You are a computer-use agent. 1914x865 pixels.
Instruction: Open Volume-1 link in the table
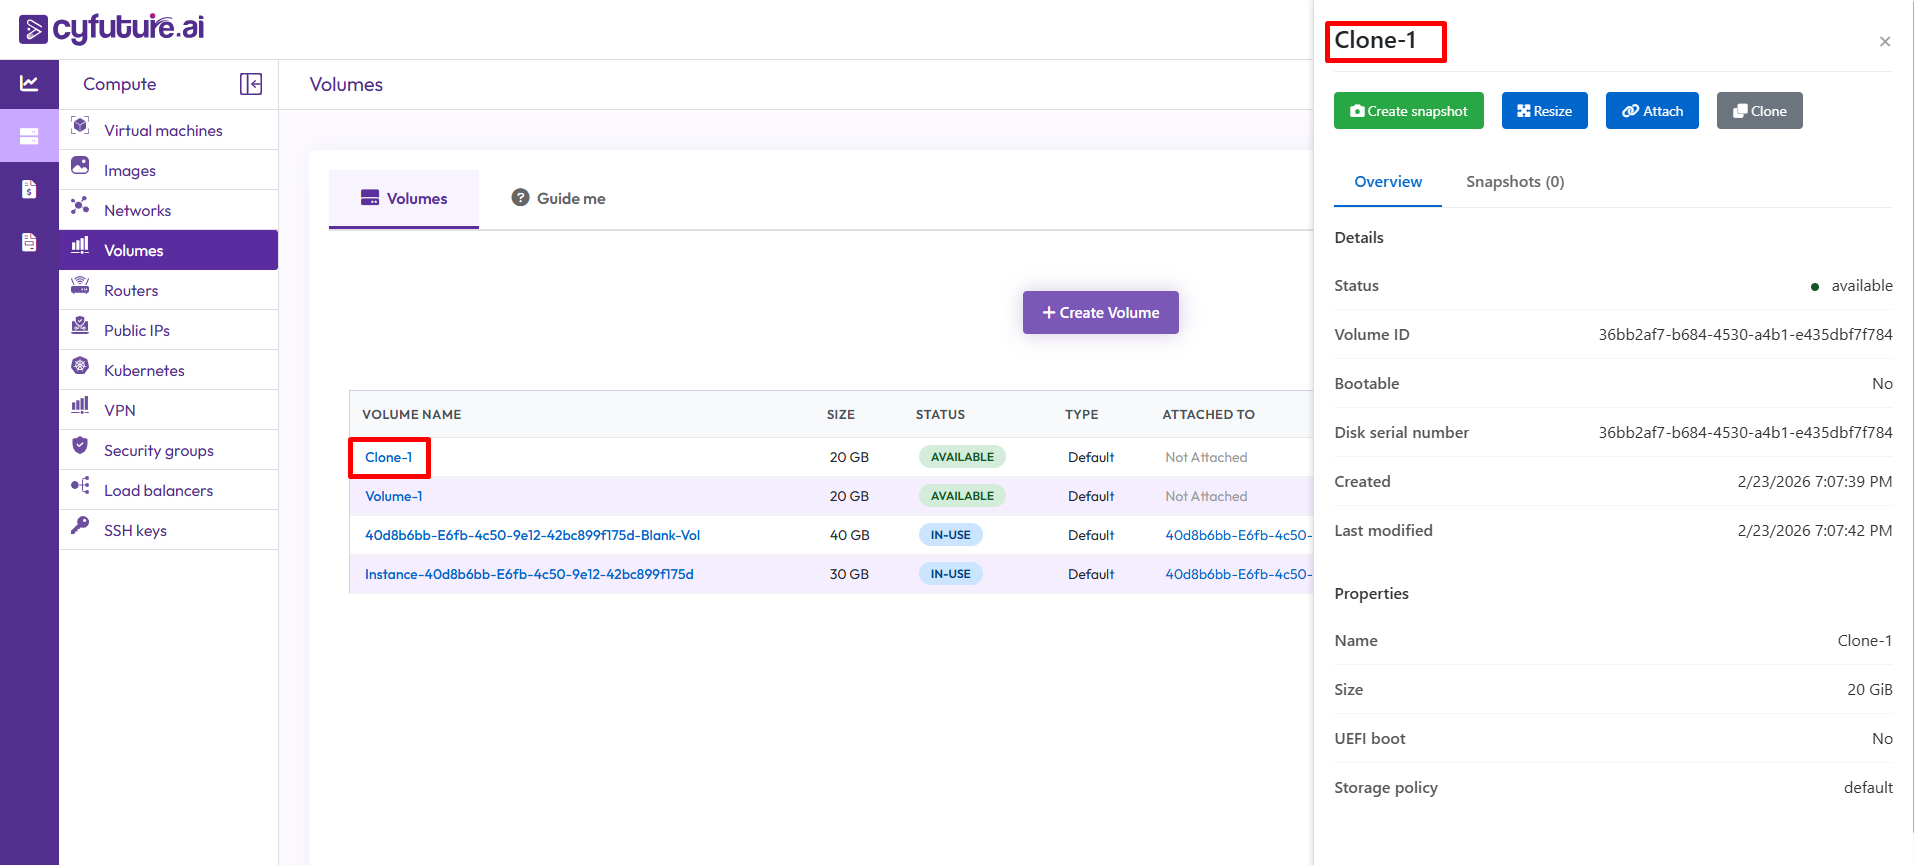(393, 496)
